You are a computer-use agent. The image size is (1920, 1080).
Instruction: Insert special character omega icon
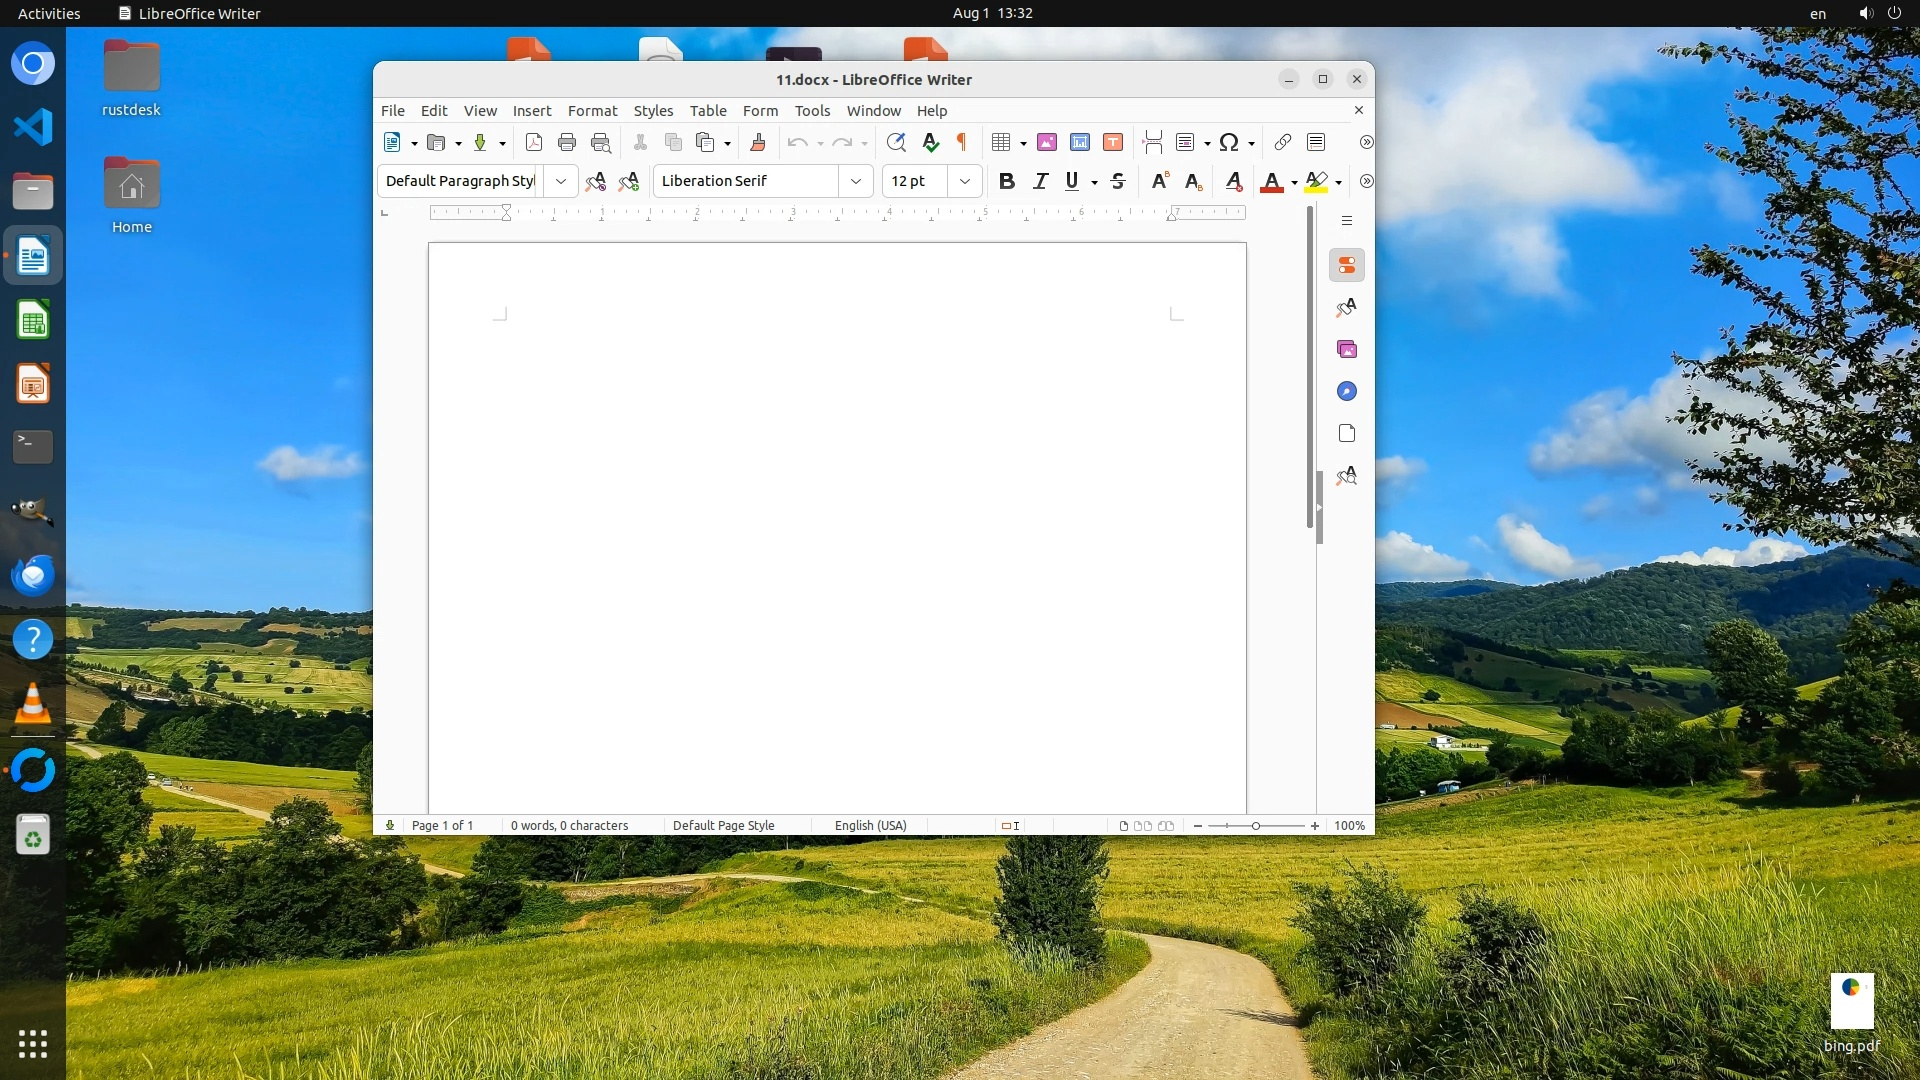coord(1229,142)
